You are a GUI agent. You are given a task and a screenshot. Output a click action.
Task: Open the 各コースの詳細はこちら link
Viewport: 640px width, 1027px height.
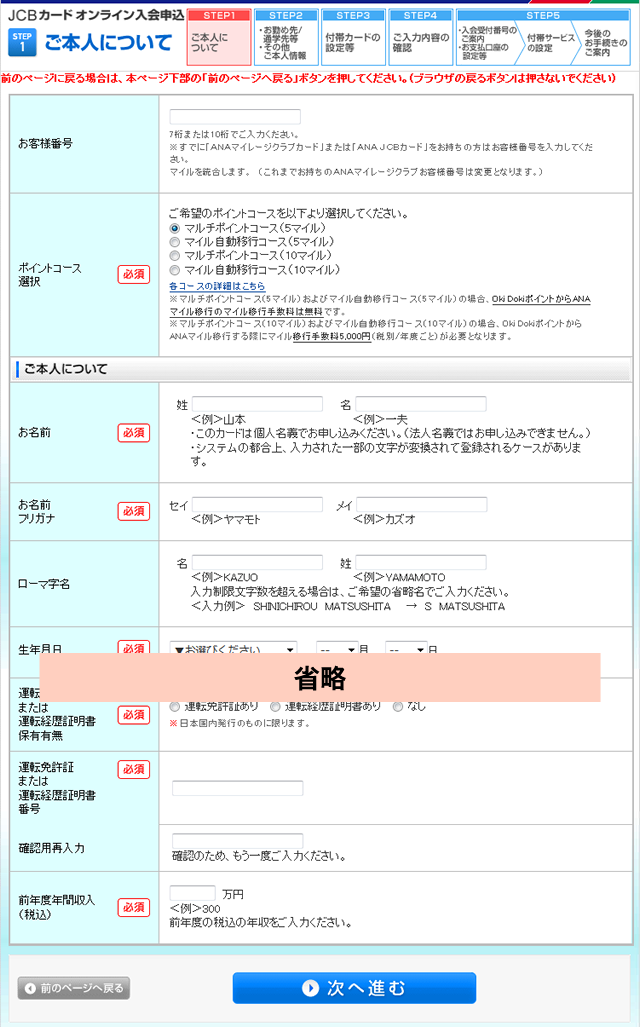coord(217,286)
